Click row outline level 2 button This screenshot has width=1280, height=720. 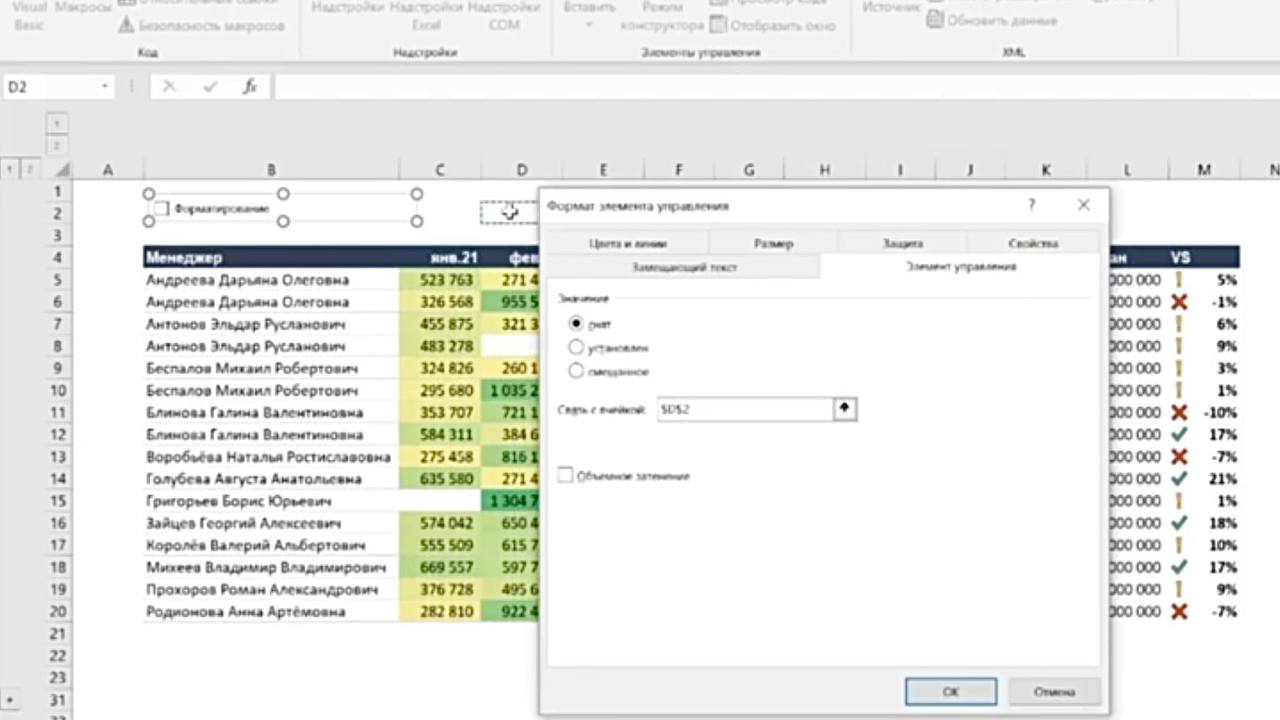pyautogui.click(x=28, y=170)
